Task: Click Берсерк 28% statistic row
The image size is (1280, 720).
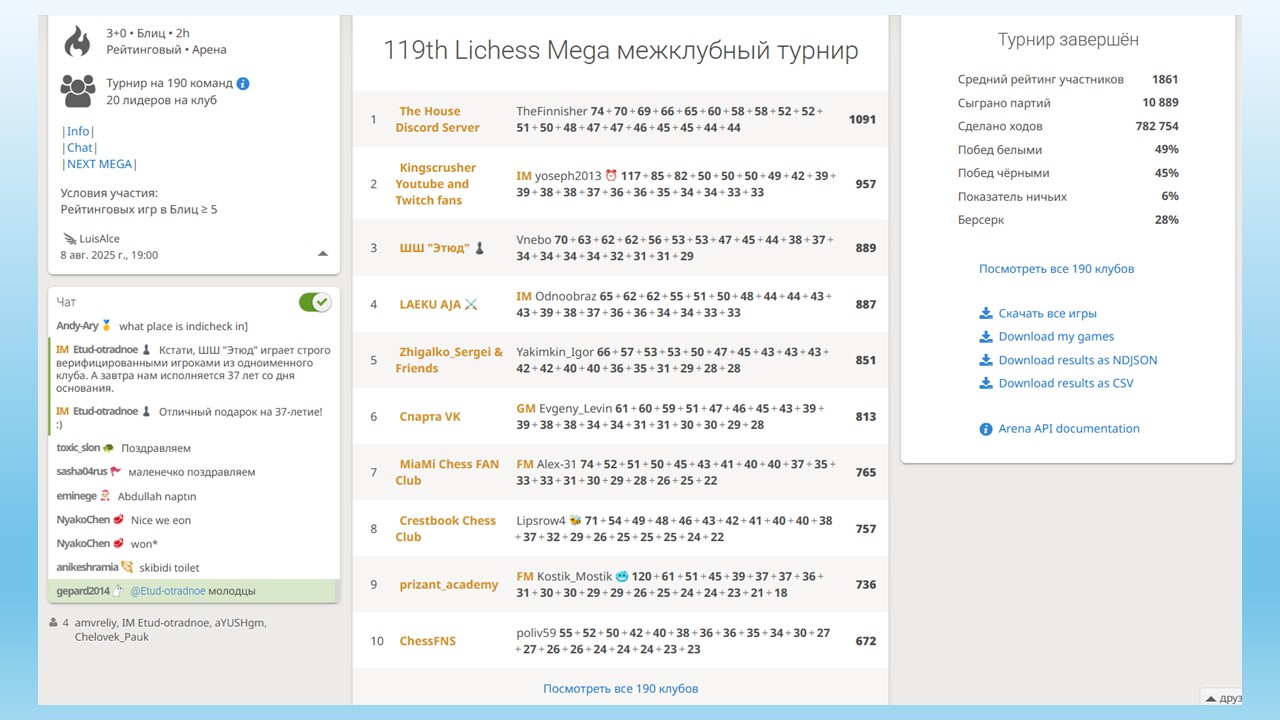Action: [x=1068, y=220]
